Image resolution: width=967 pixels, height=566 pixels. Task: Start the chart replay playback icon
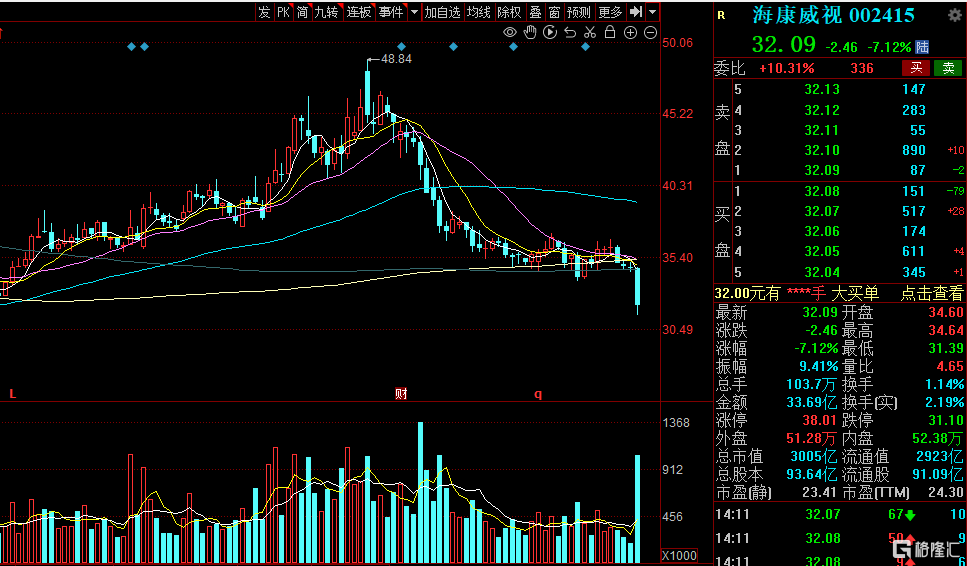[x=550, y=33]
